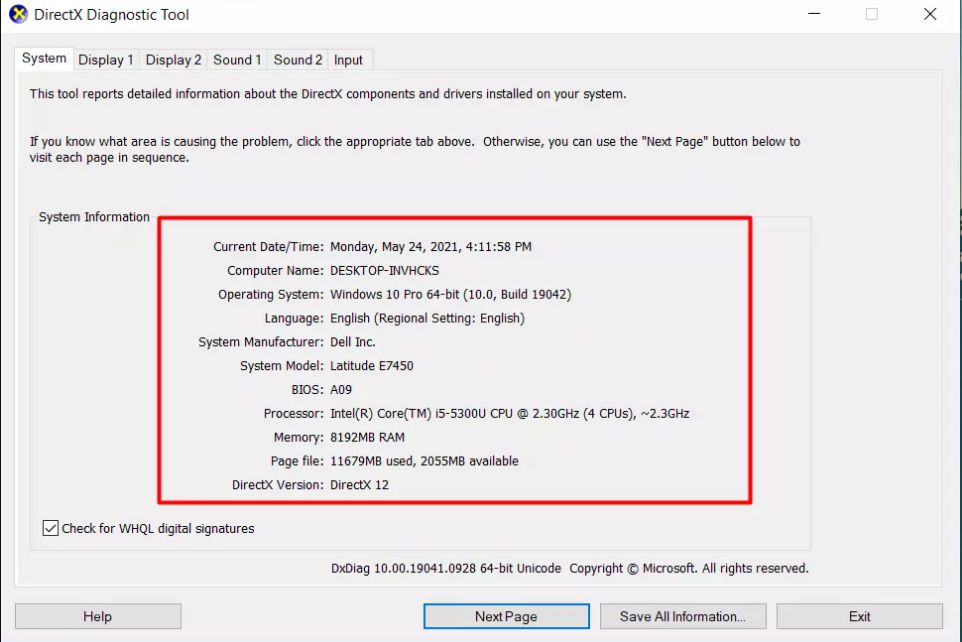Screen dimensions: 962x642
Task: Click memory value '8192MB RAM'
Action: (367, 438)
